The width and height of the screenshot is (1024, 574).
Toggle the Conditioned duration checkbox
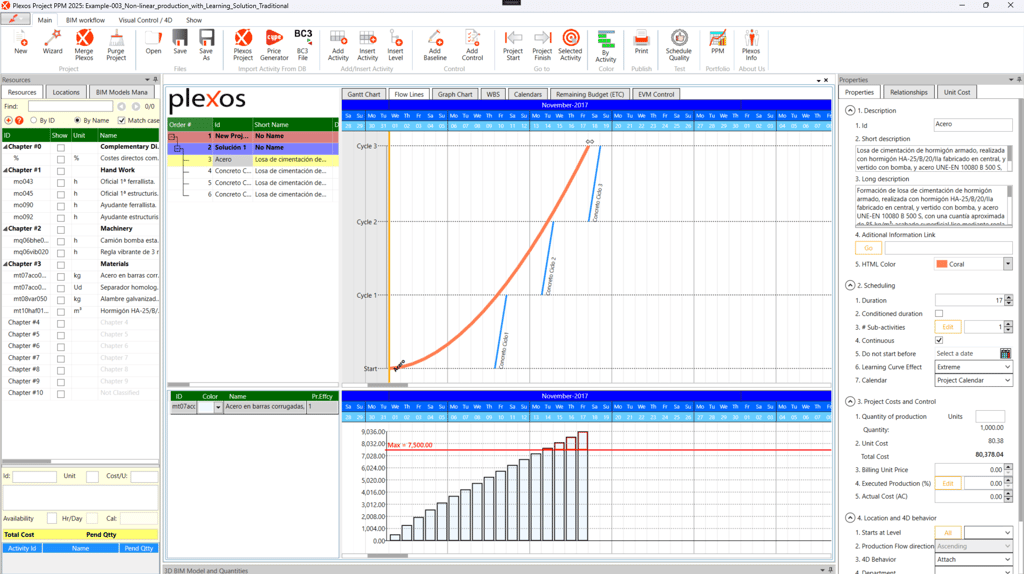(x=939, y=313)
